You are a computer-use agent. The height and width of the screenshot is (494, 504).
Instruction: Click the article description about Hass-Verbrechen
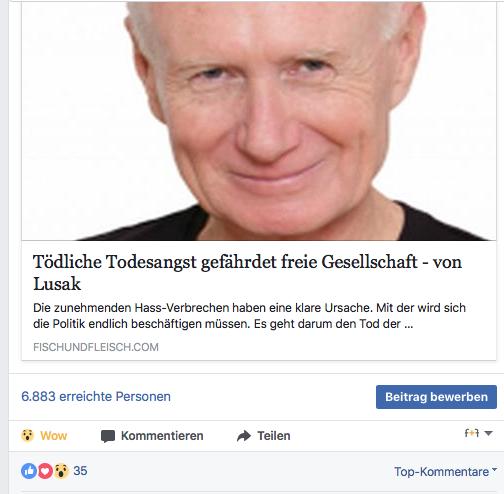[249, 316]
